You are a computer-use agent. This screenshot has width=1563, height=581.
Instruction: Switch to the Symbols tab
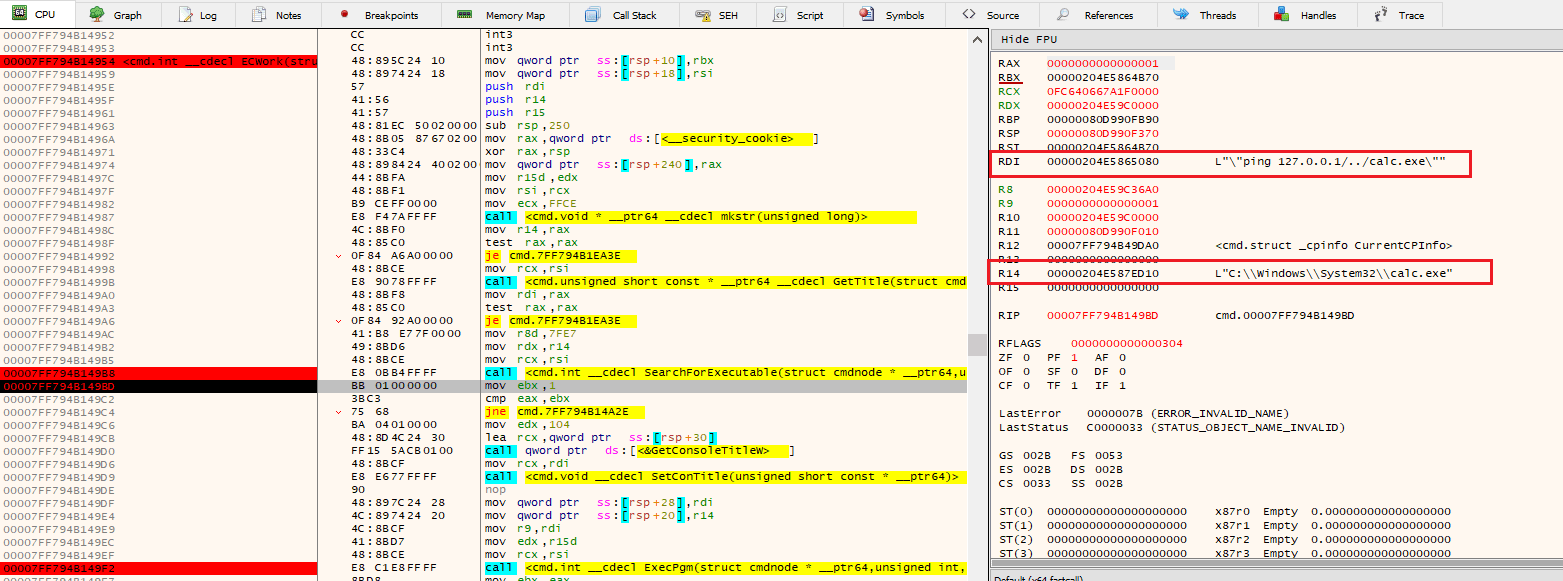pos(893,15)
